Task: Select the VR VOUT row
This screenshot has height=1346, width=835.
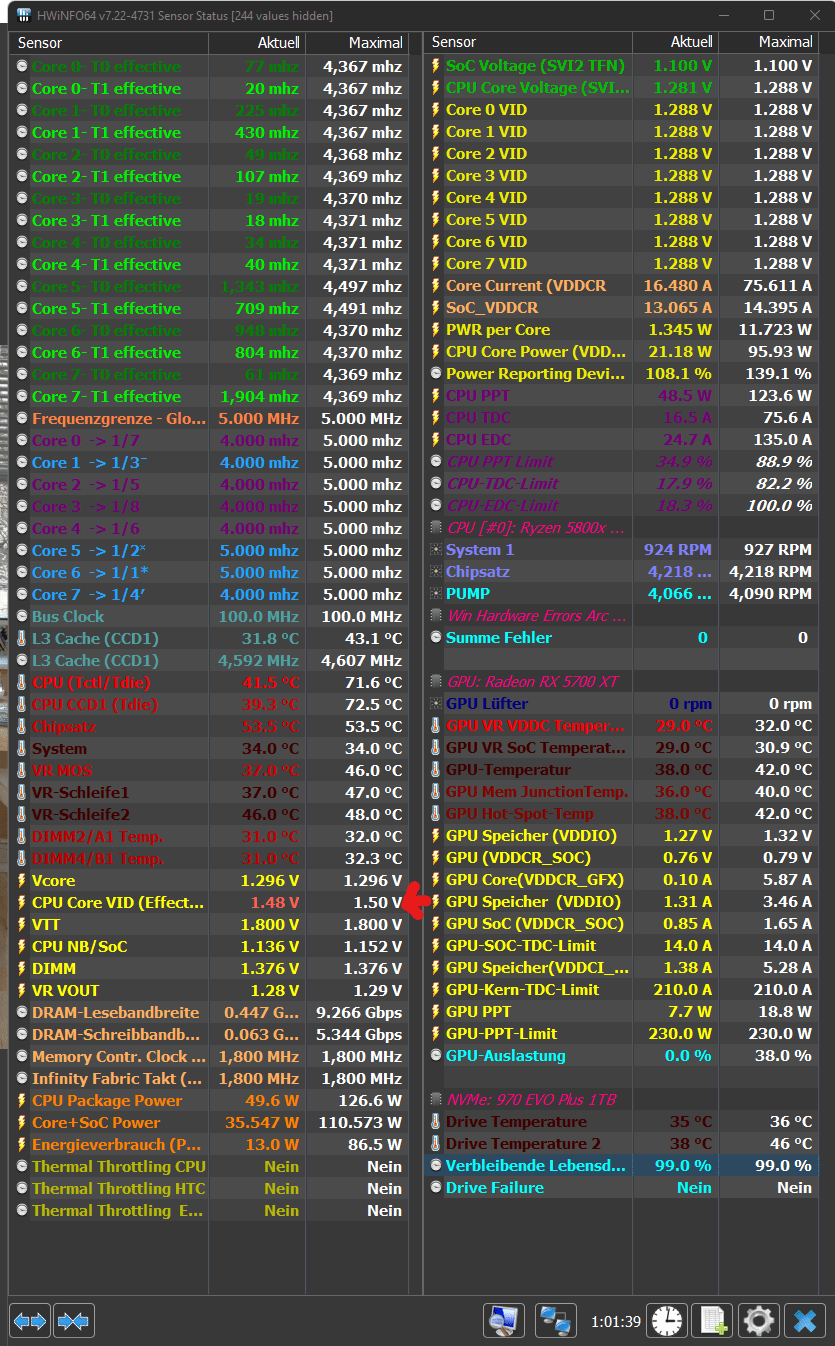Action: pos(210,991)
